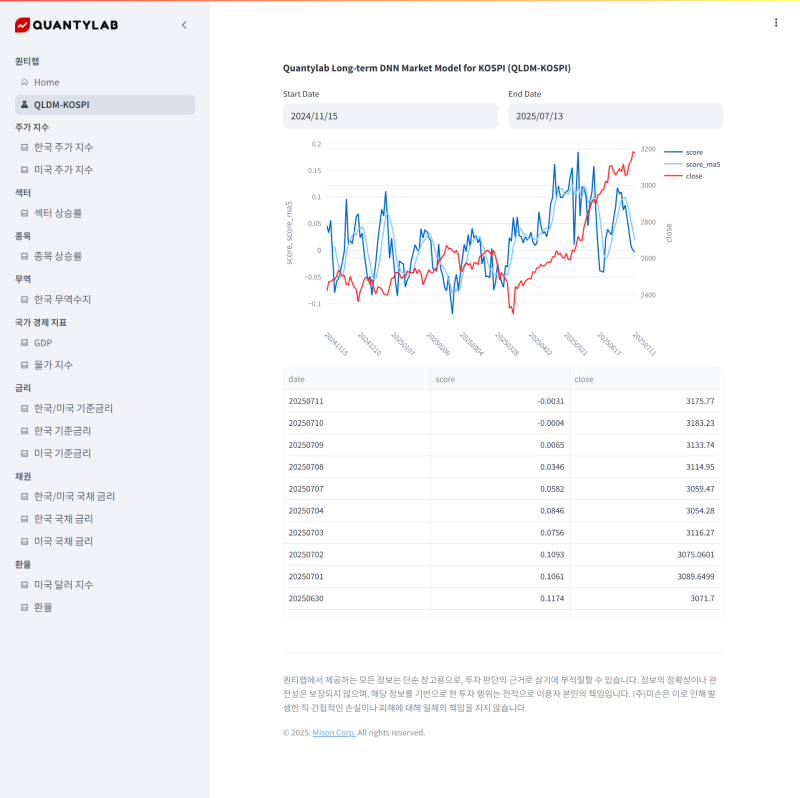Viewport: 800px width, 798px height.
Task: Open the three-dot menu in top right
Action: pos(776,22)
